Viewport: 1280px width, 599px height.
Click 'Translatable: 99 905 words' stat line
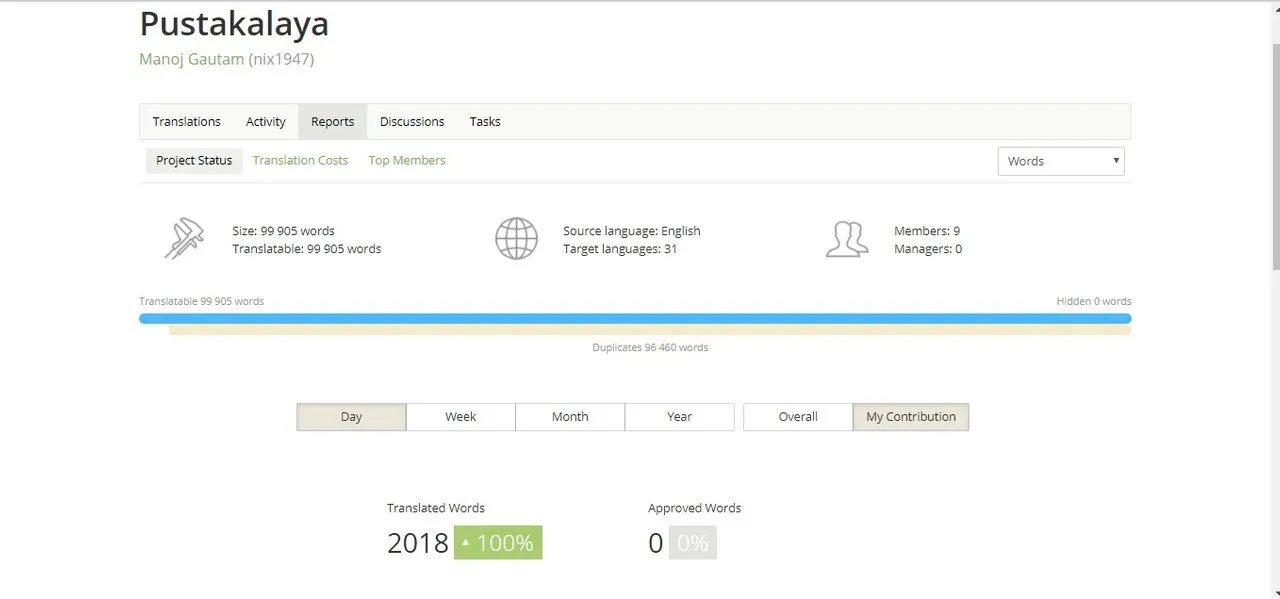click(307, 249)
